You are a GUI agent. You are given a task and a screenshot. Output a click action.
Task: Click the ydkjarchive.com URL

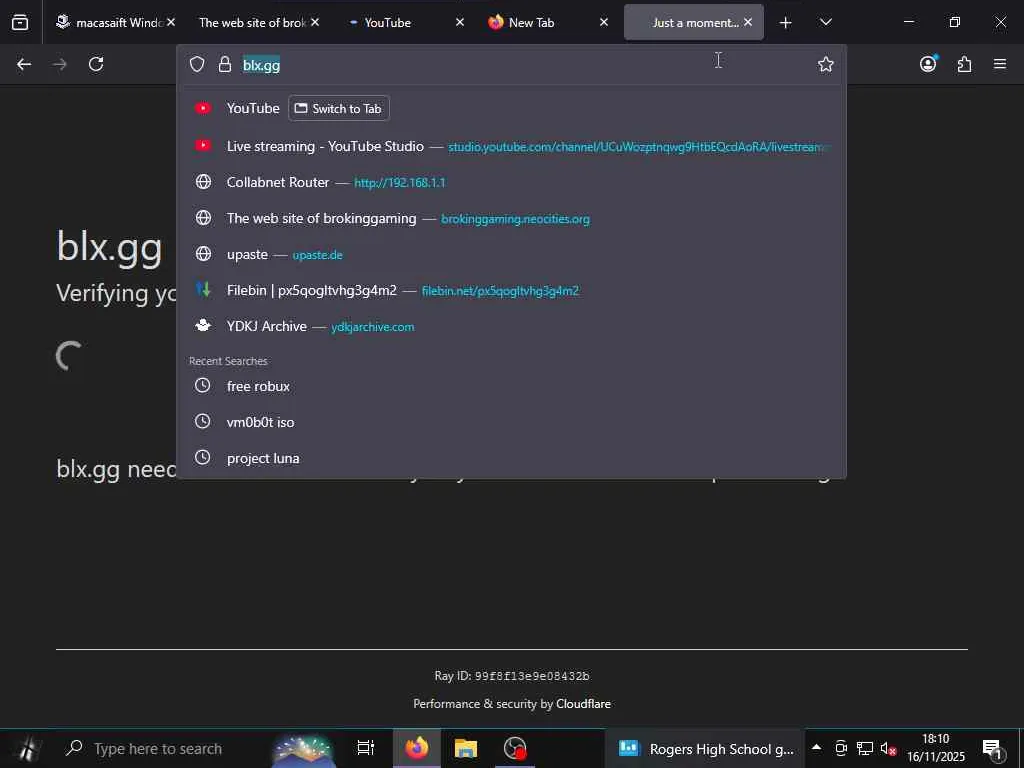(x=372, y=327)
